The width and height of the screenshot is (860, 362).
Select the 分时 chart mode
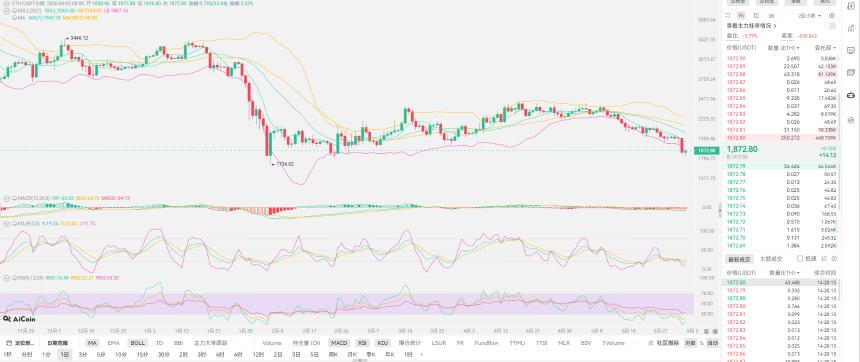tap(26, 354)
